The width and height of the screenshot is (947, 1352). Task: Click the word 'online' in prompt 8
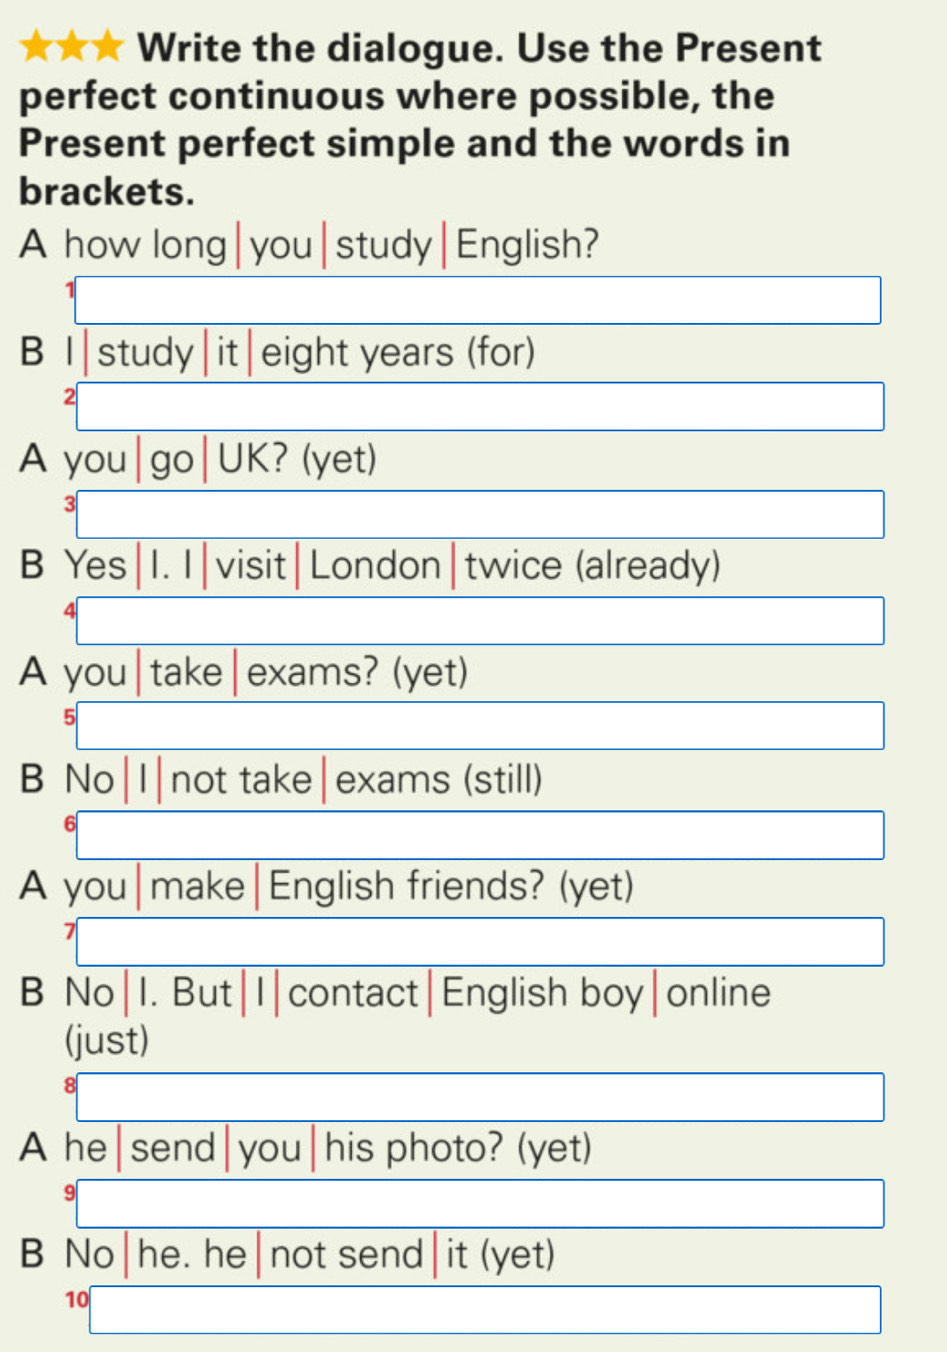click(x=719, y=993)
